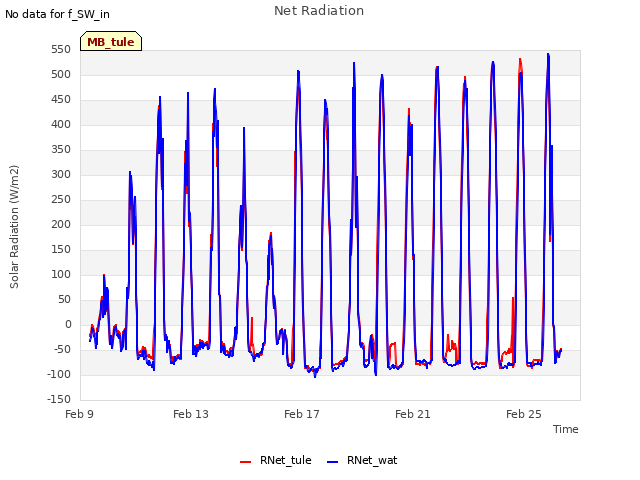640x480 pixels.
Task: Click the Feb 21 x-axis tick label
Action: click(413, 414)
